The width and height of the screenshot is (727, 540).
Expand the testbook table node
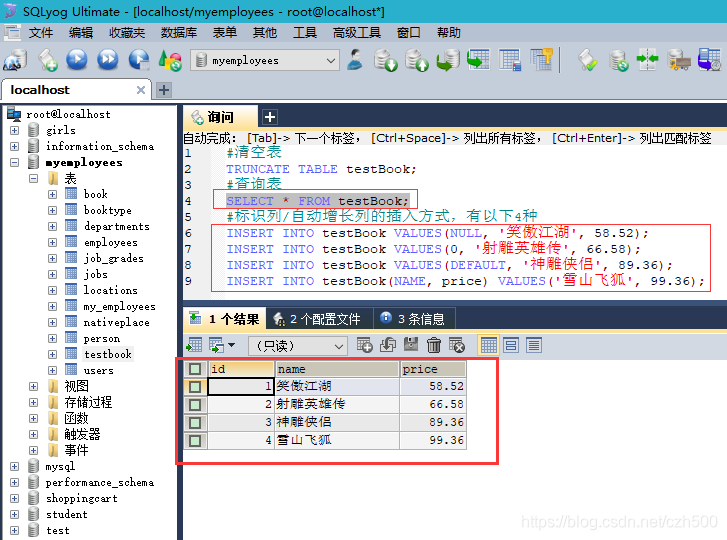point(52,354)
